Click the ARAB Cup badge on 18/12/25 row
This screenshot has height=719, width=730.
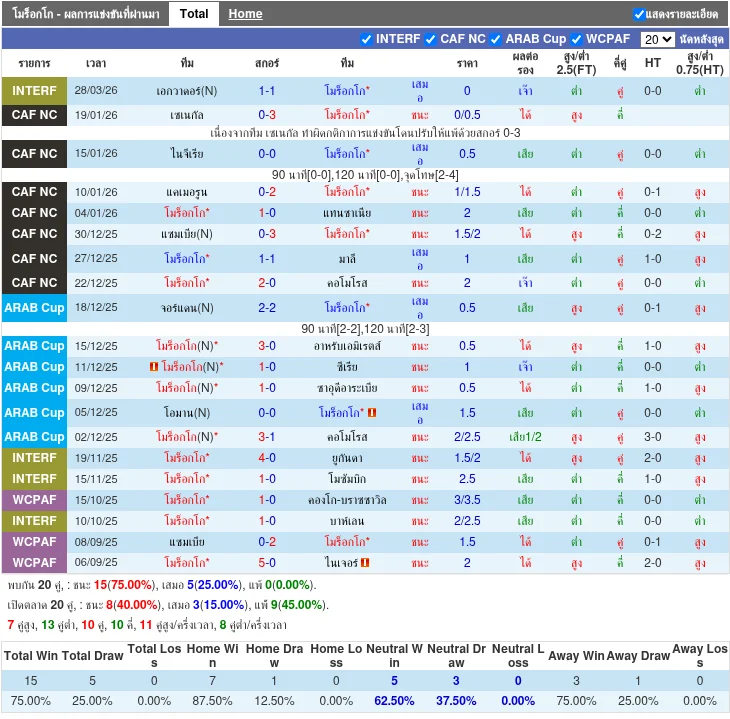coord(35,308)
